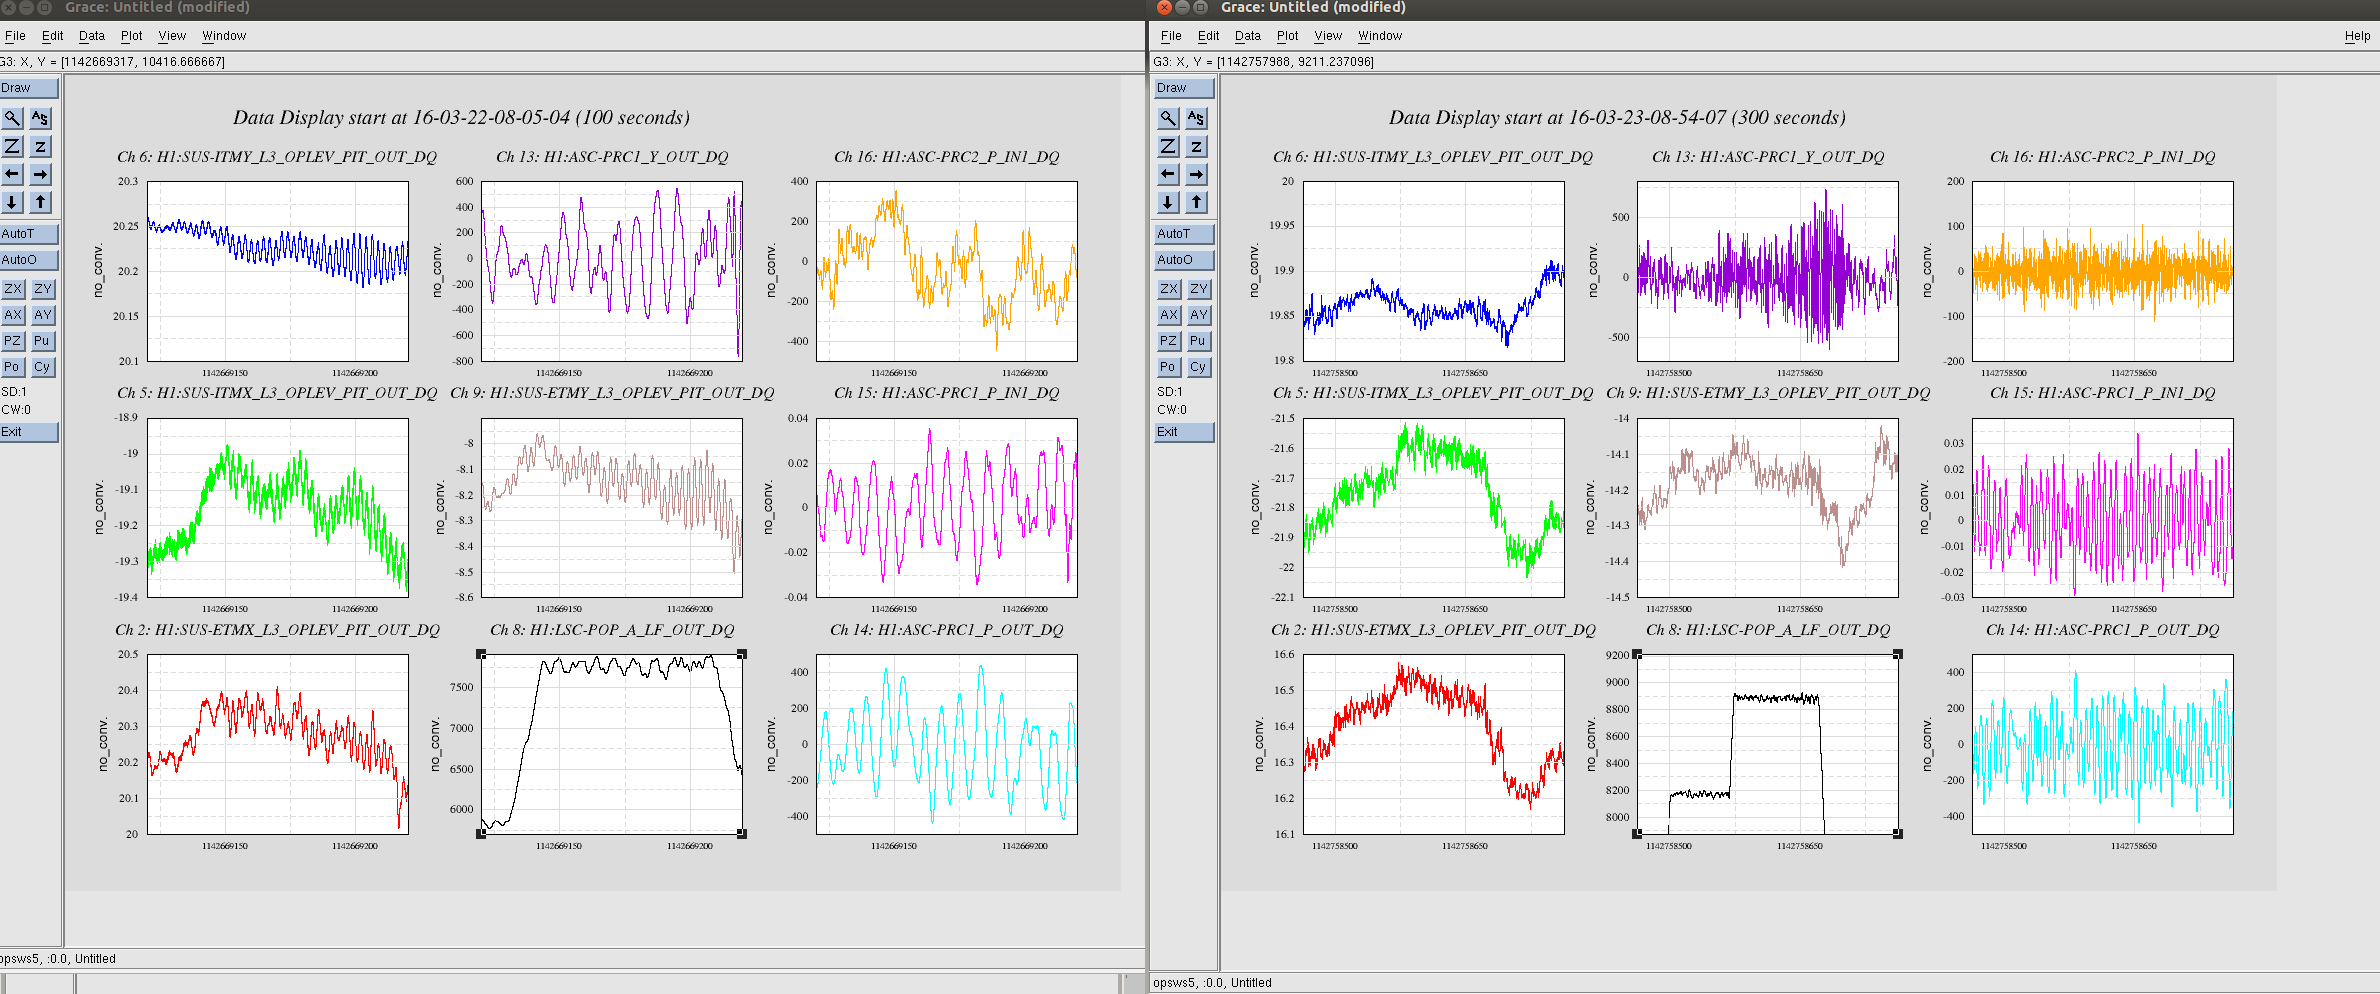
Task: Select the Ch 6 ITMY graph in left window
Action: pos(278,271)
